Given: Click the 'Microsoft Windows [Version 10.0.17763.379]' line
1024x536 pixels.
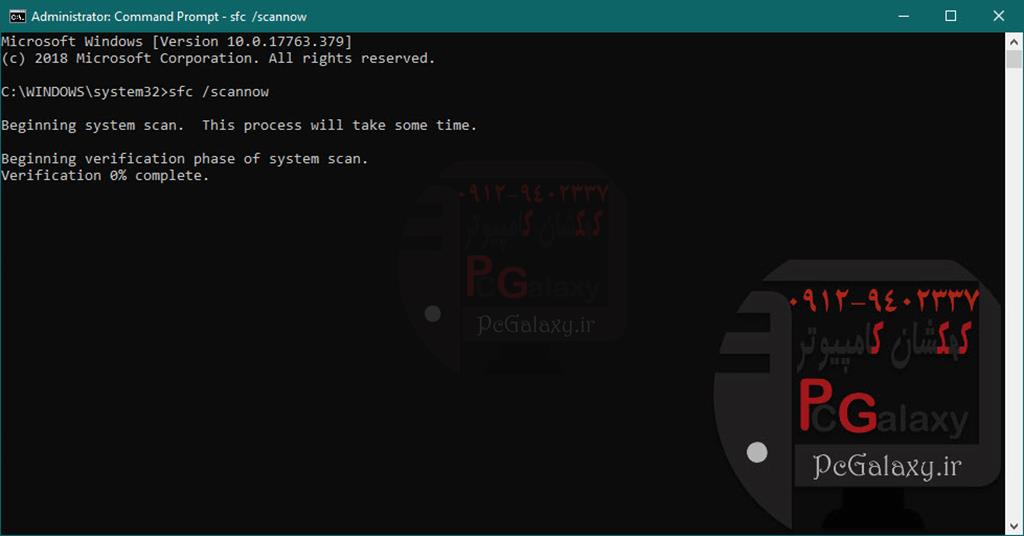Looking at the screenshot, I should coord(176,41).
